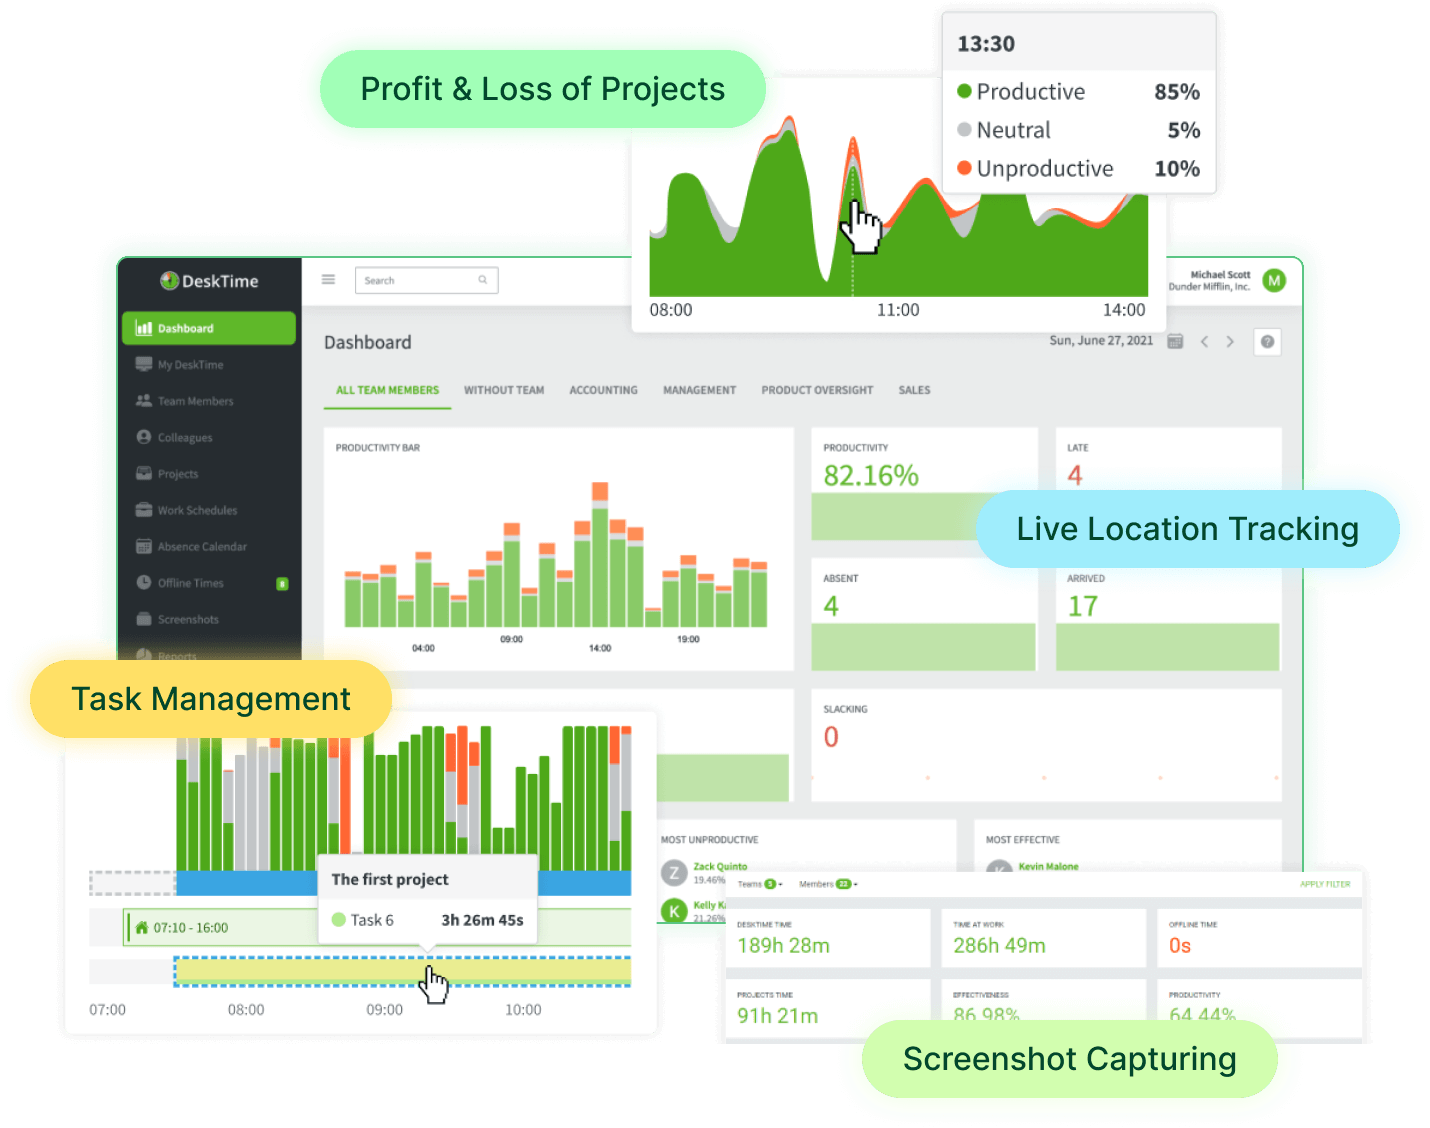Click the green M user avatar
Viewport: 1430px width, 1128px height.
[x=1274, y=281]
